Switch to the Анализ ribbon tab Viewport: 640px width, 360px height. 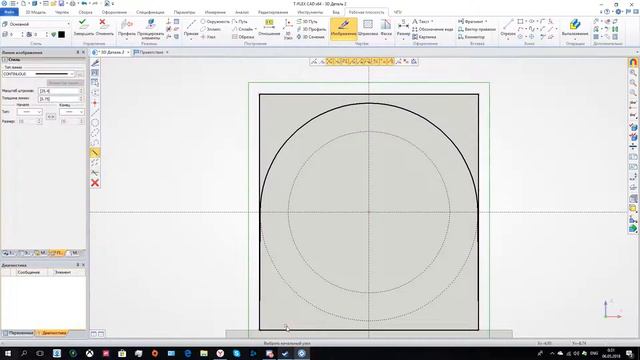[242, 12]
